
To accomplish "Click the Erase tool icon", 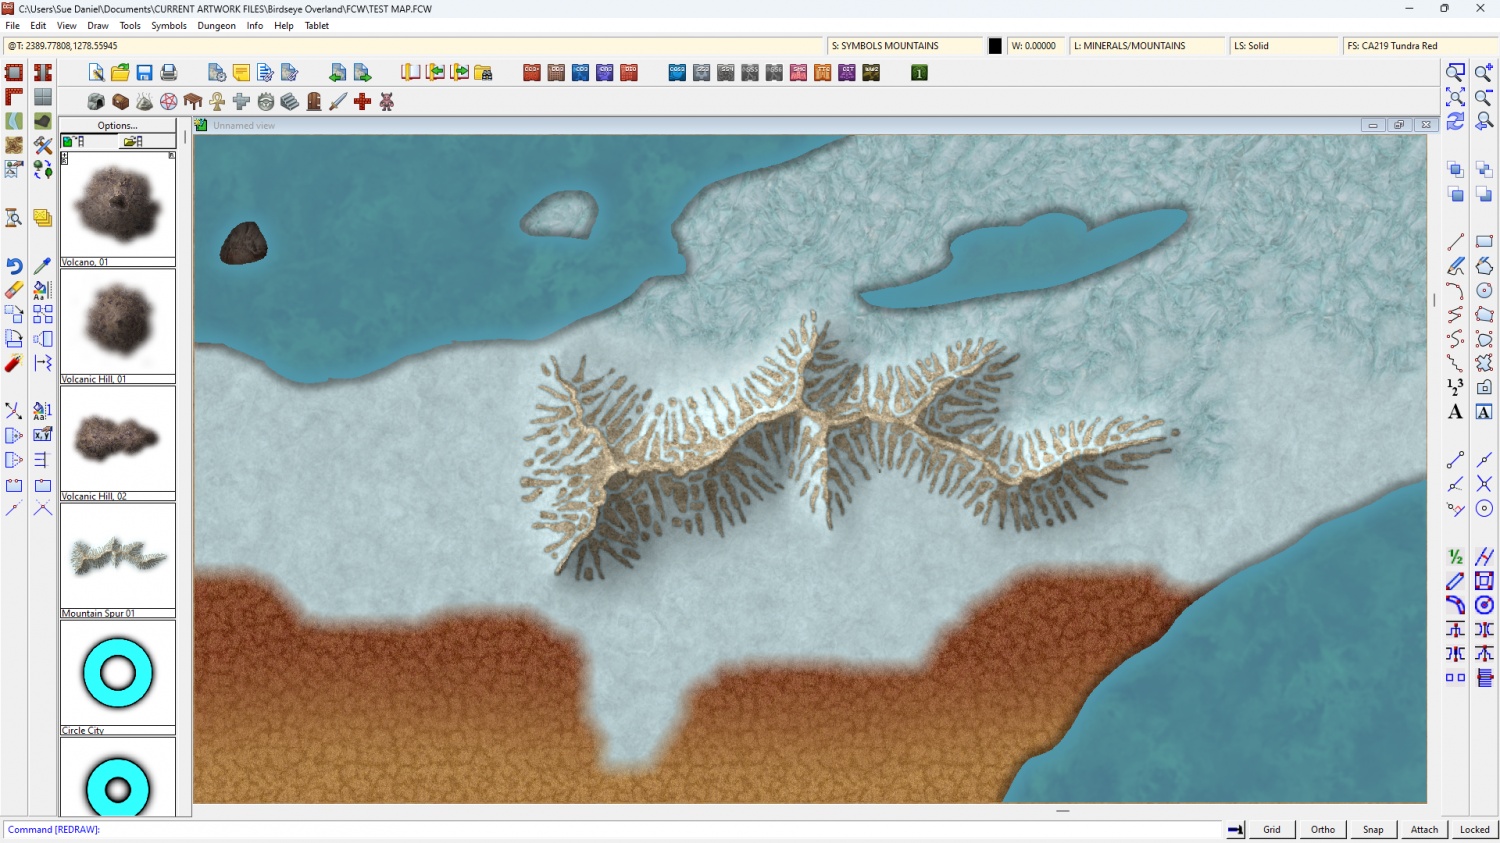I will pyautogui.click(x=14, y=290).
